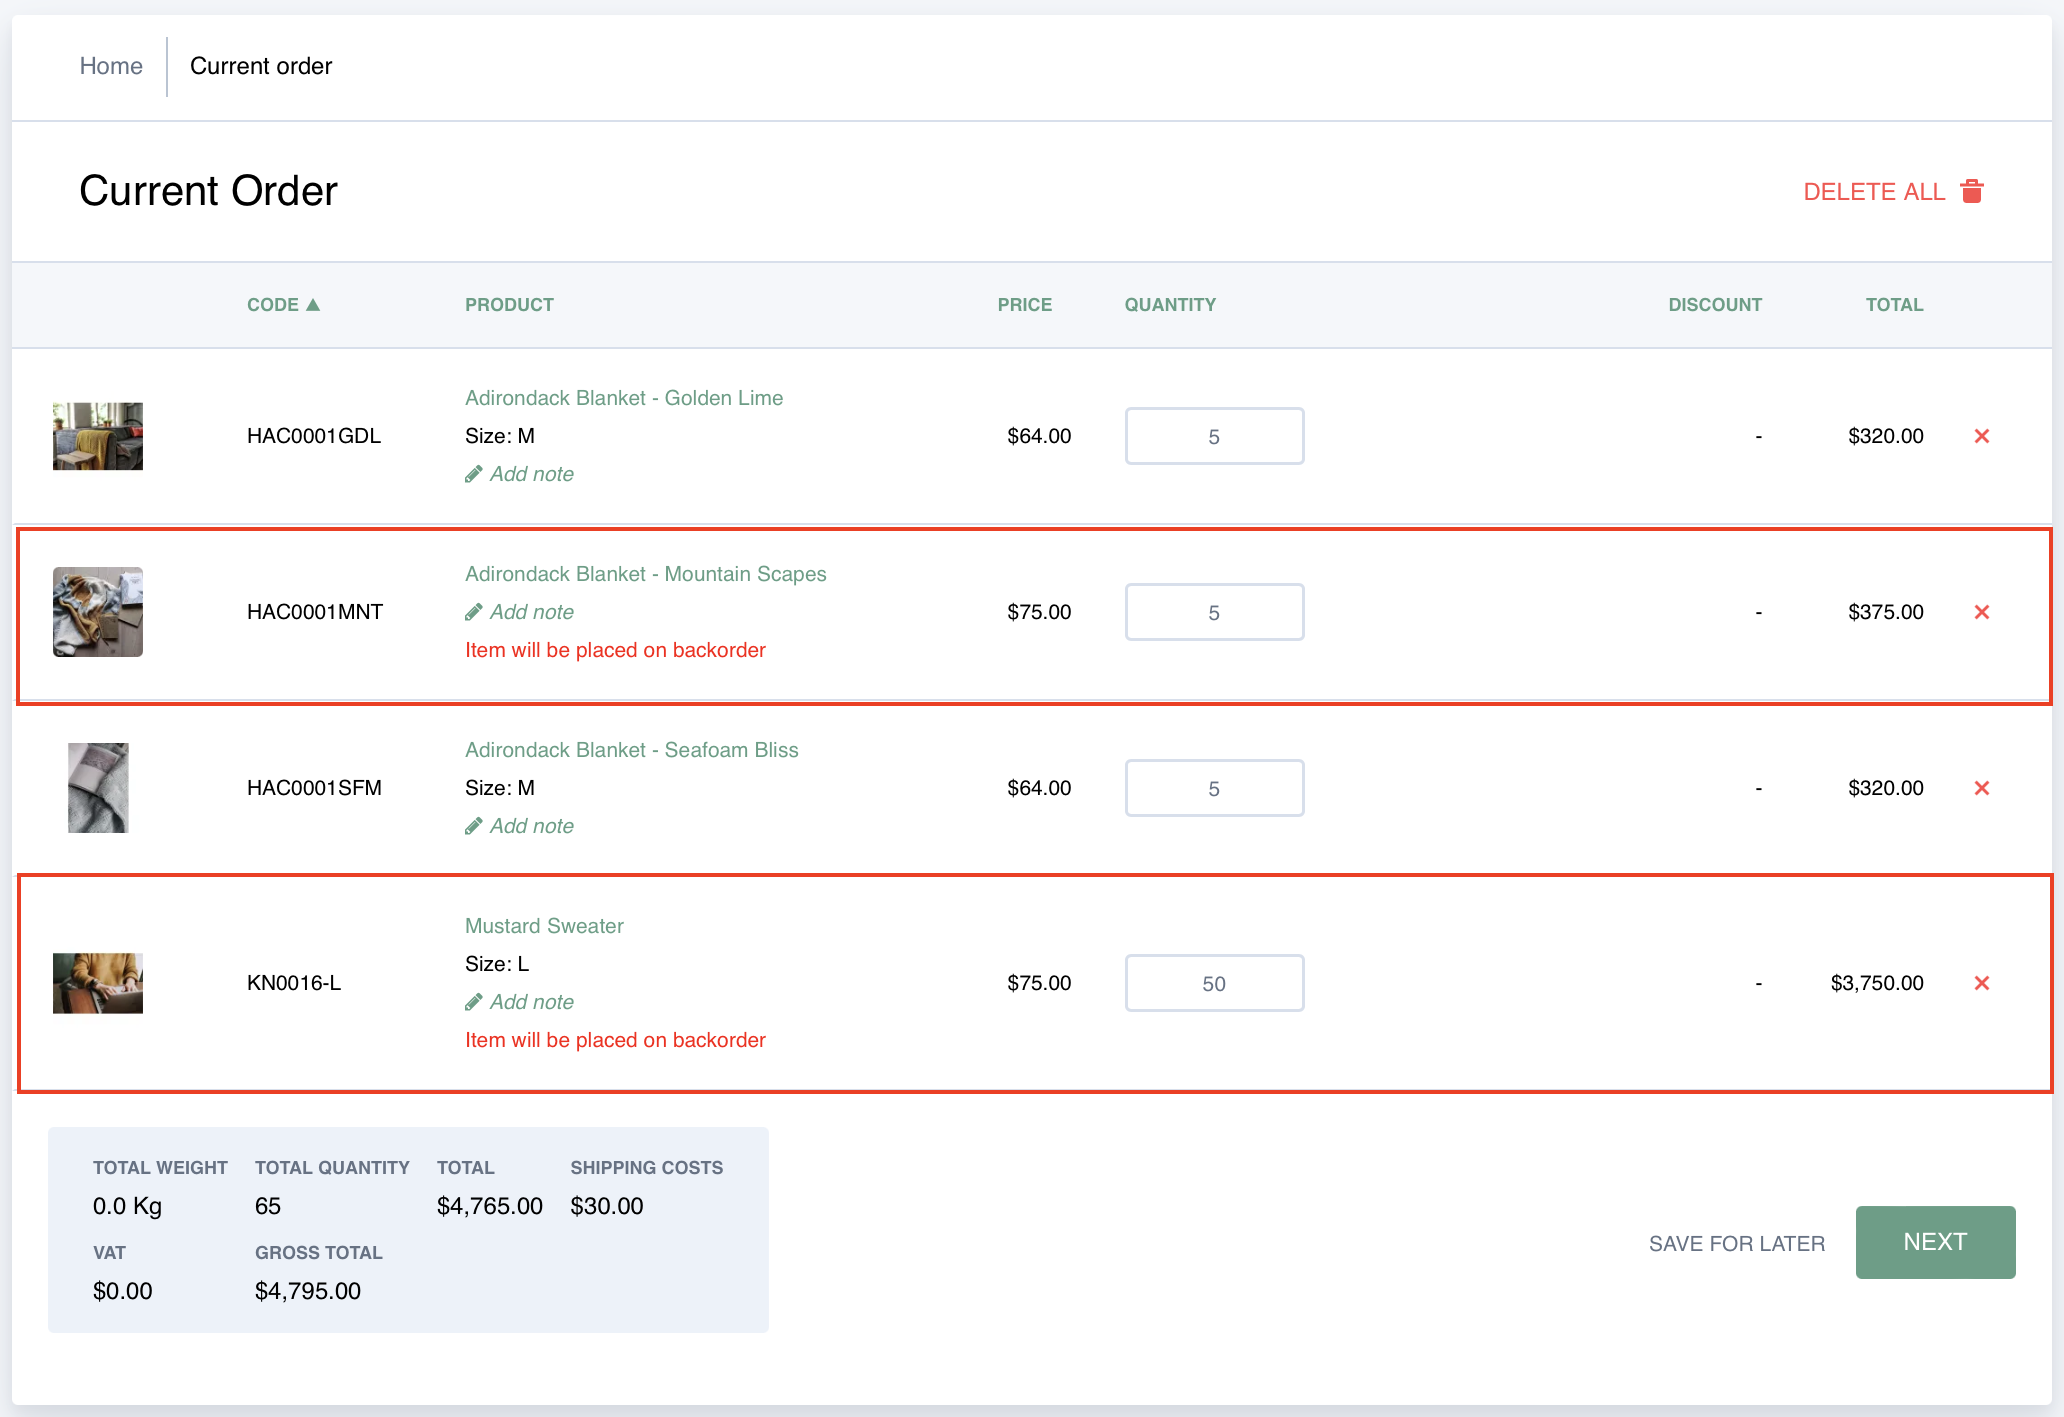Open the Mustard Sweater product link
Viewport: 2064px width, 1417px height.
tap(544, 926)
